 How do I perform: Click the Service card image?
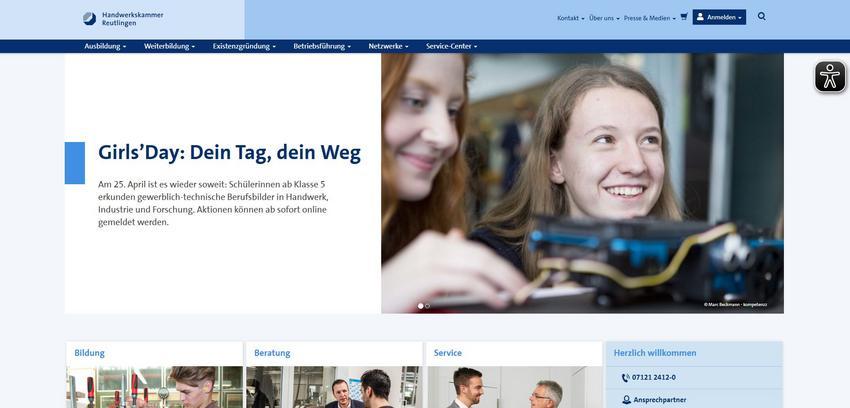pos(514,387)
